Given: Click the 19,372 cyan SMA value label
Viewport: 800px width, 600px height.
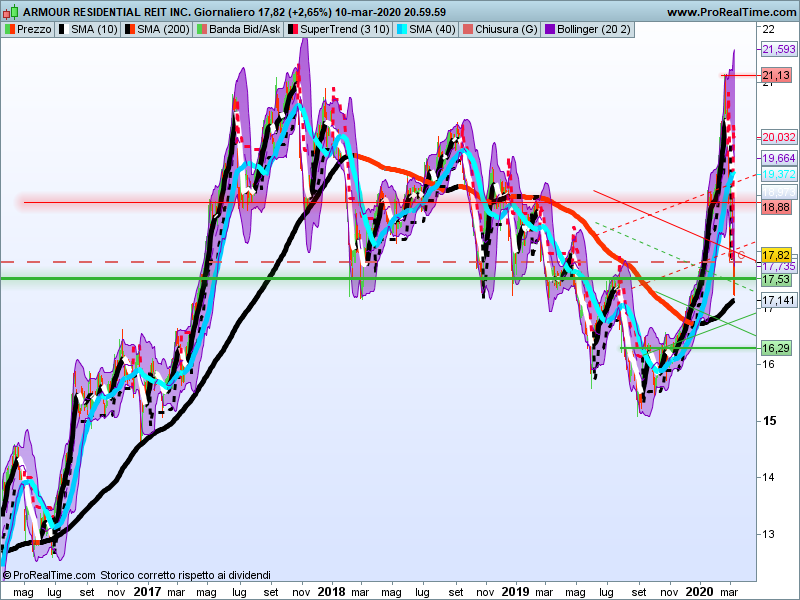Looking at the screenshot, I should (779, 174).
